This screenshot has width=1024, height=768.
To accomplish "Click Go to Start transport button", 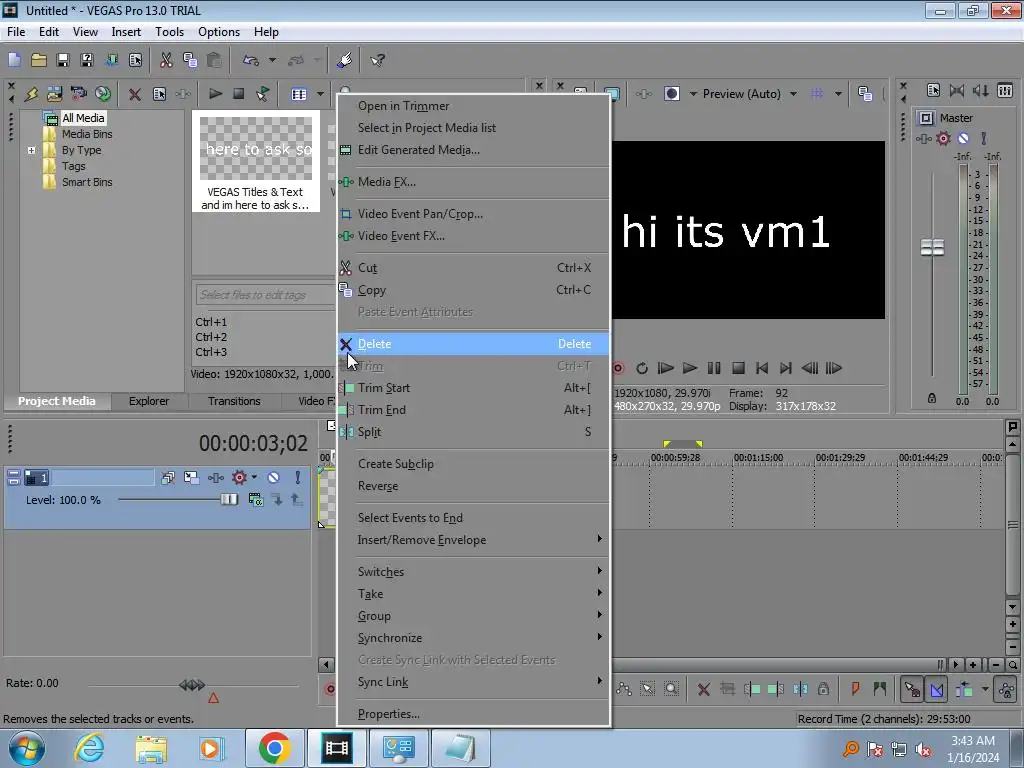I will (762, 368).
